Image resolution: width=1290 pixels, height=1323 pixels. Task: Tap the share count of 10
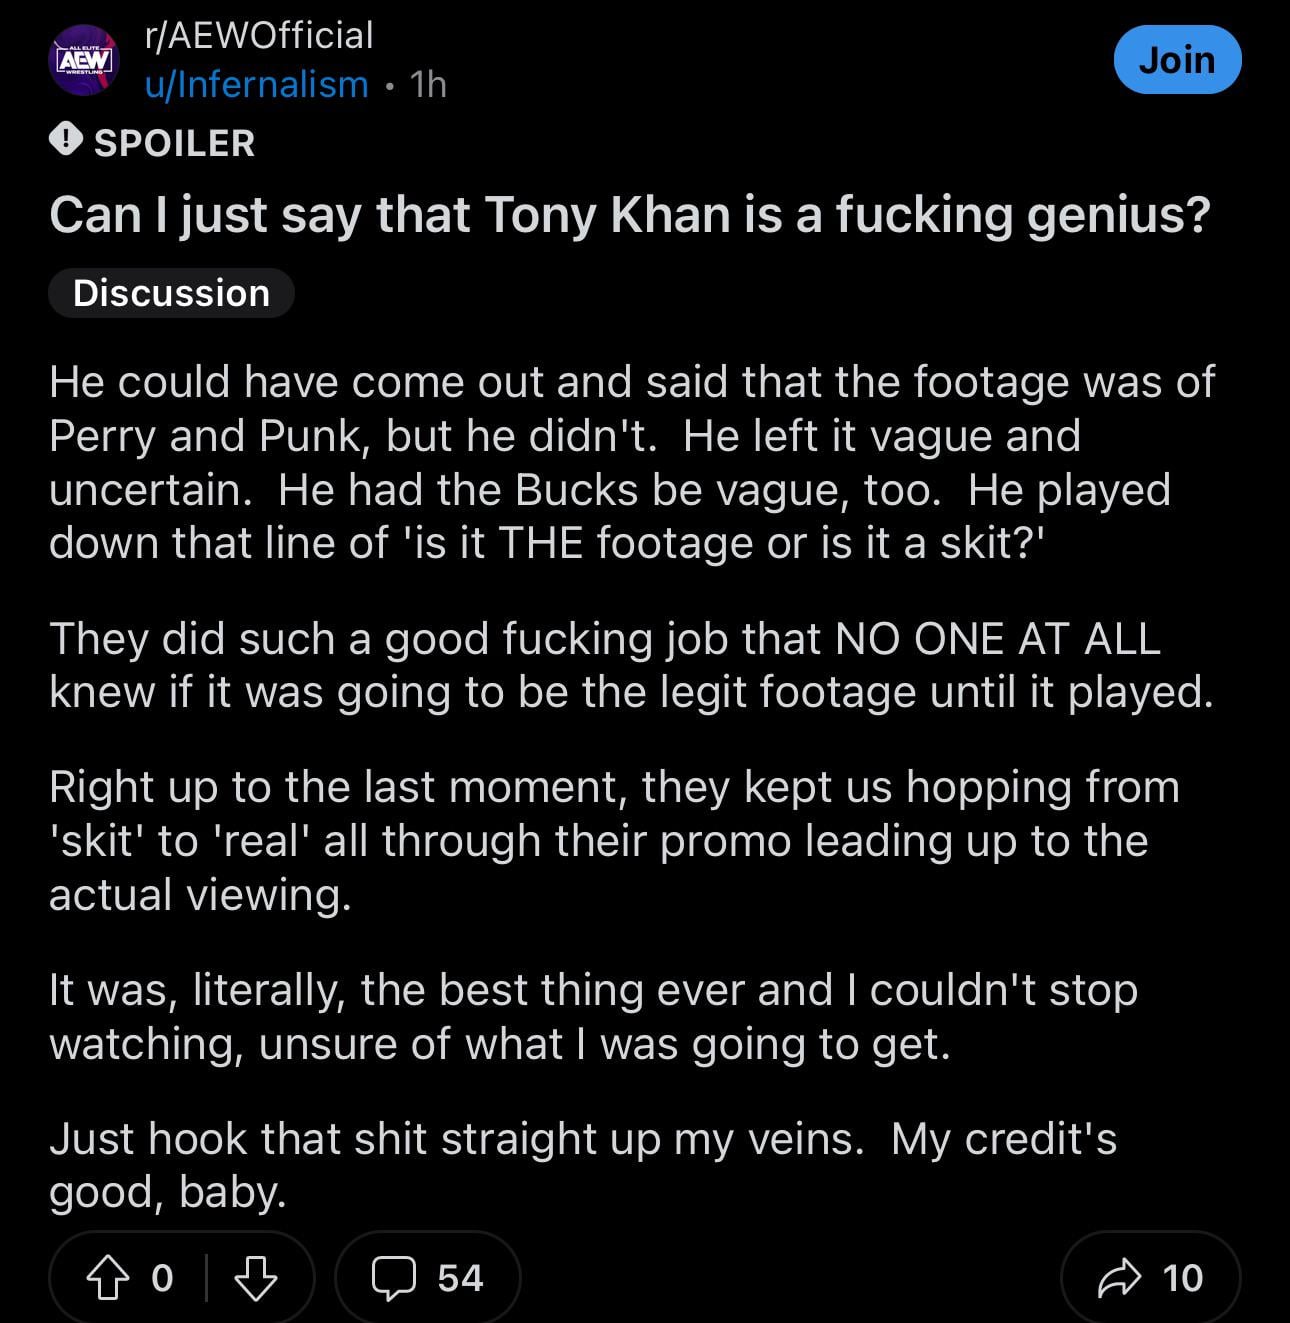(1182, 1278)
